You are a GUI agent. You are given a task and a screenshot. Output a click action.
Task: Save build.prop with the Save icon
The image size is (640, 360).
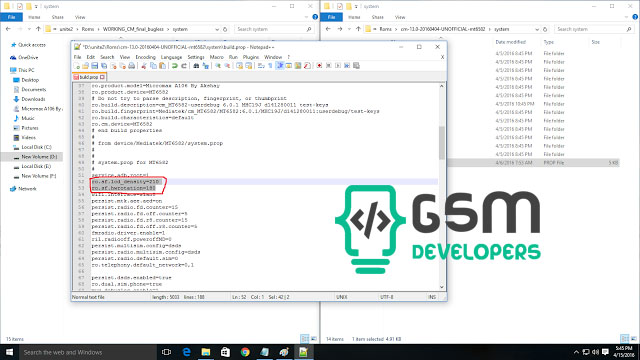point(94,66)
